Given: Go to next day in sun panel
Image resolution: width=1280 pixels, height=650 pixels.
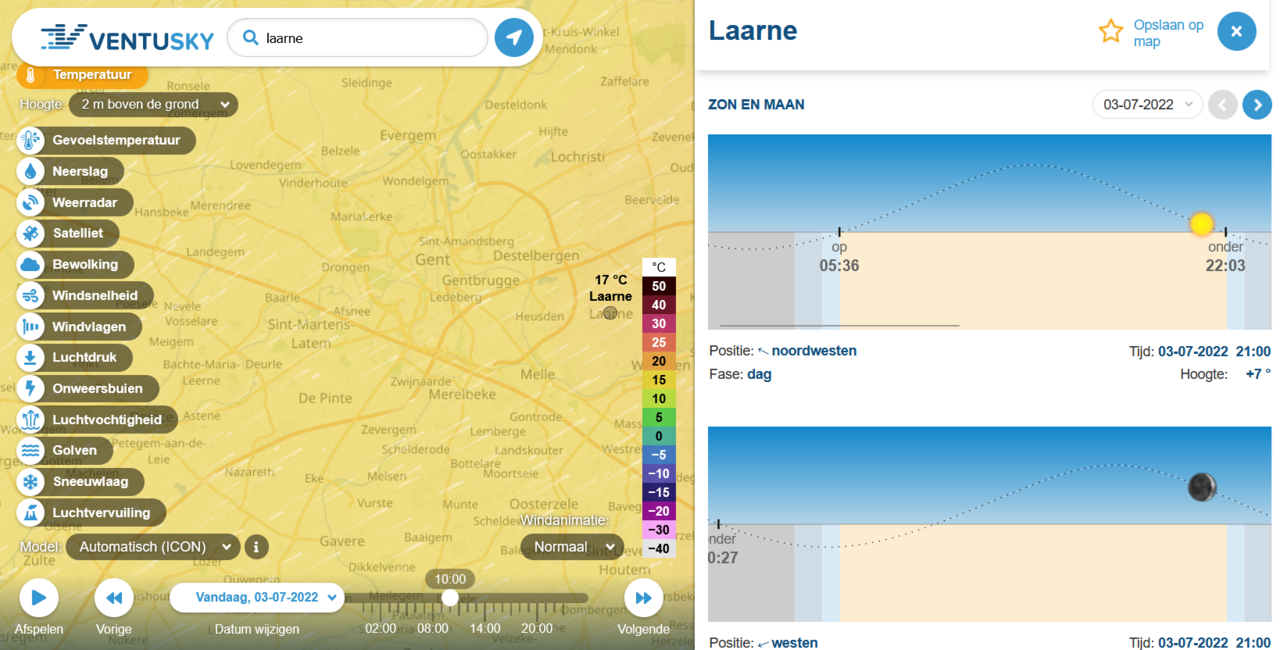Looking at the screenshot, I should 1257,104.
